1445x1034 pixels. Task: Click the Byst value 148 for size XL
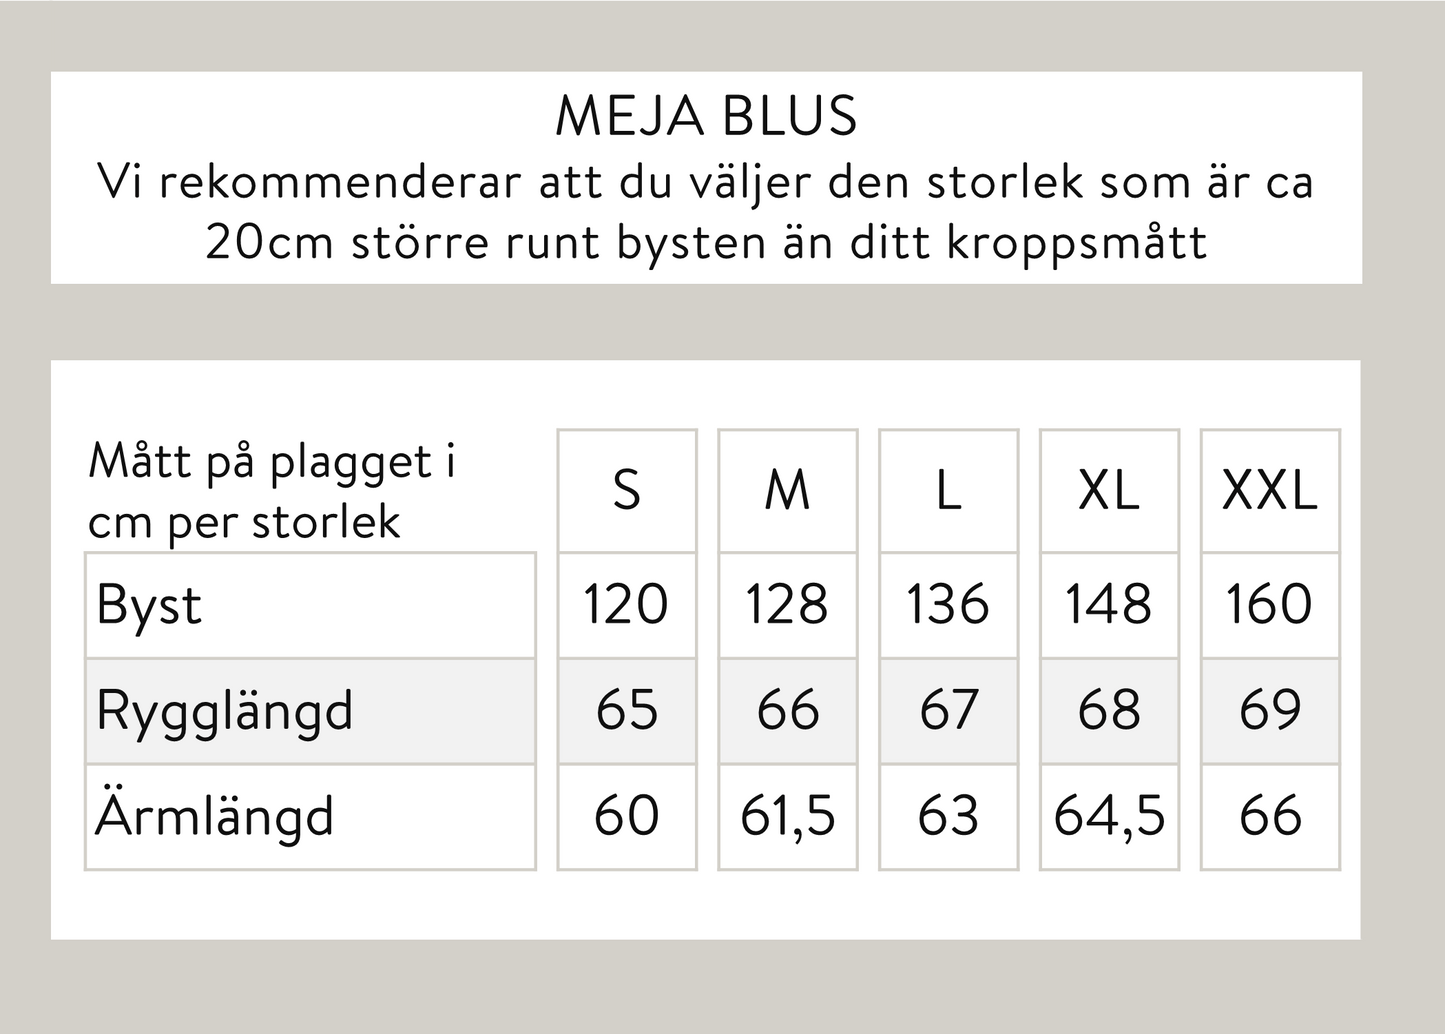click(1109, 605)
